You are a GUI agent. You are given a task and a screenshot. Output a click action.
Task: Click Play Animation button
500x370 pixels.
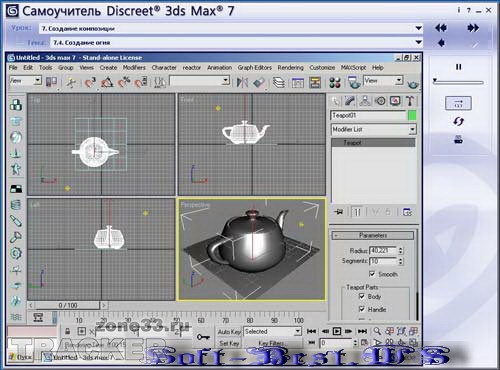point(337,331)
